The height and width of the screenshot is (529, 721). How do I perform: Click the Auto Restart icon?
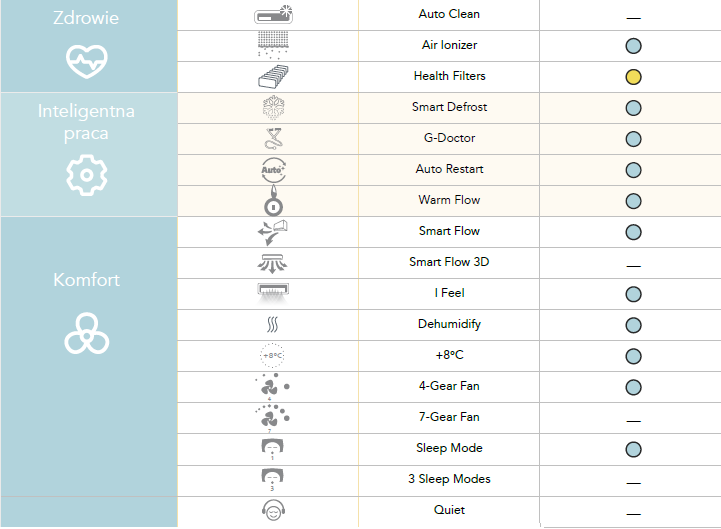click(x=272, y=170)
